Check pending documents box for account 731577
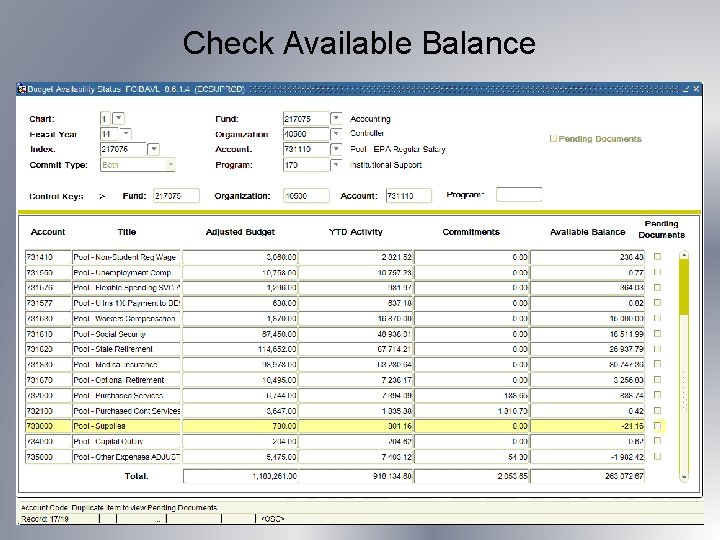 pyautogui.click(x=658, y=303)
